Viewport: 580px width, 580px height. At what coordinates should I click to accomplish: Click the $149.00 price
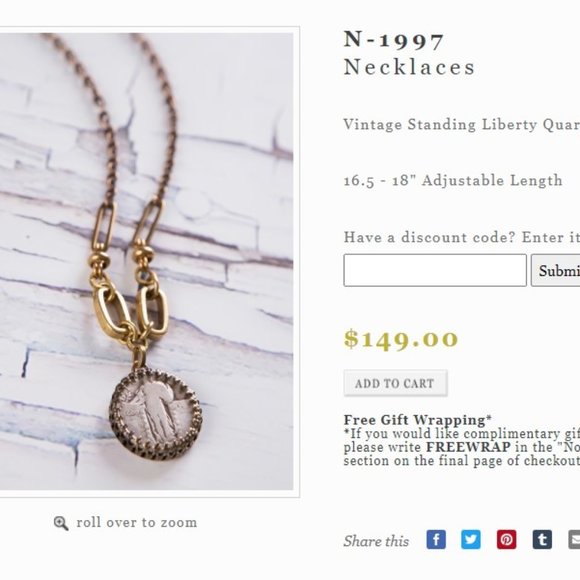pyautogui.click(x=401, y=339)
